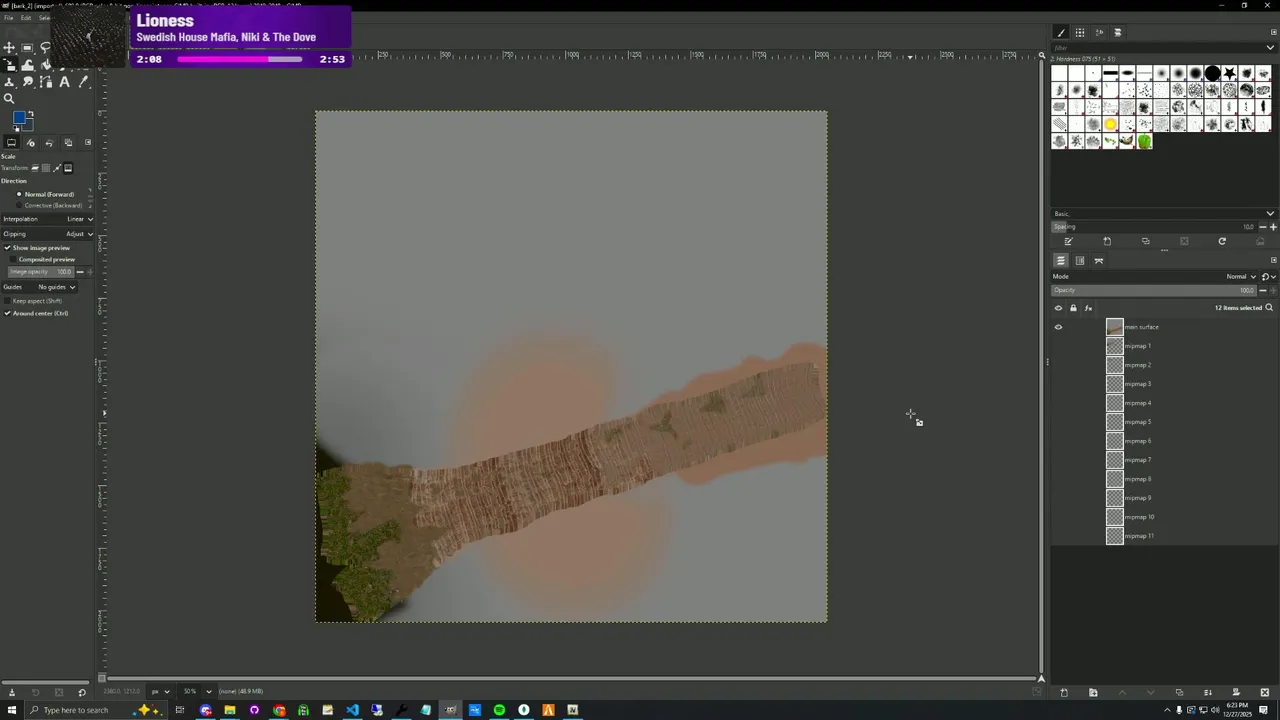Open Device Status tab

30,142
